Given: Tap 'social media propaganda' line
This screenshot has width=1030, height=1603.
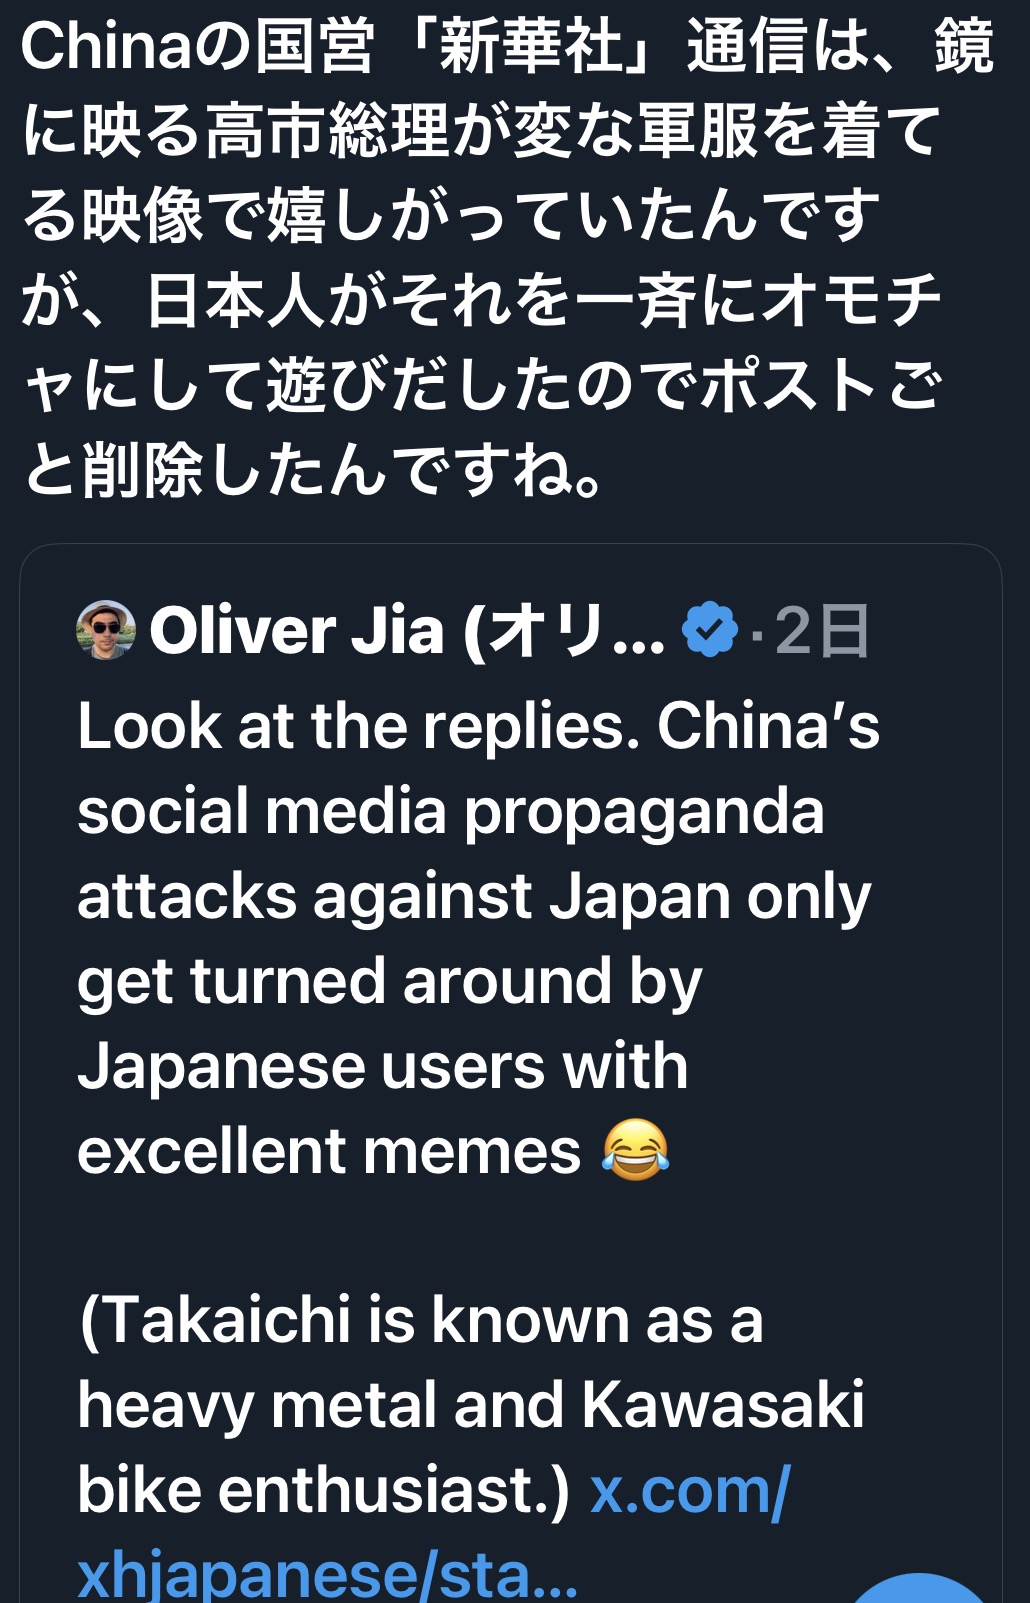Looking at the screenshot, I should [450, 811].
